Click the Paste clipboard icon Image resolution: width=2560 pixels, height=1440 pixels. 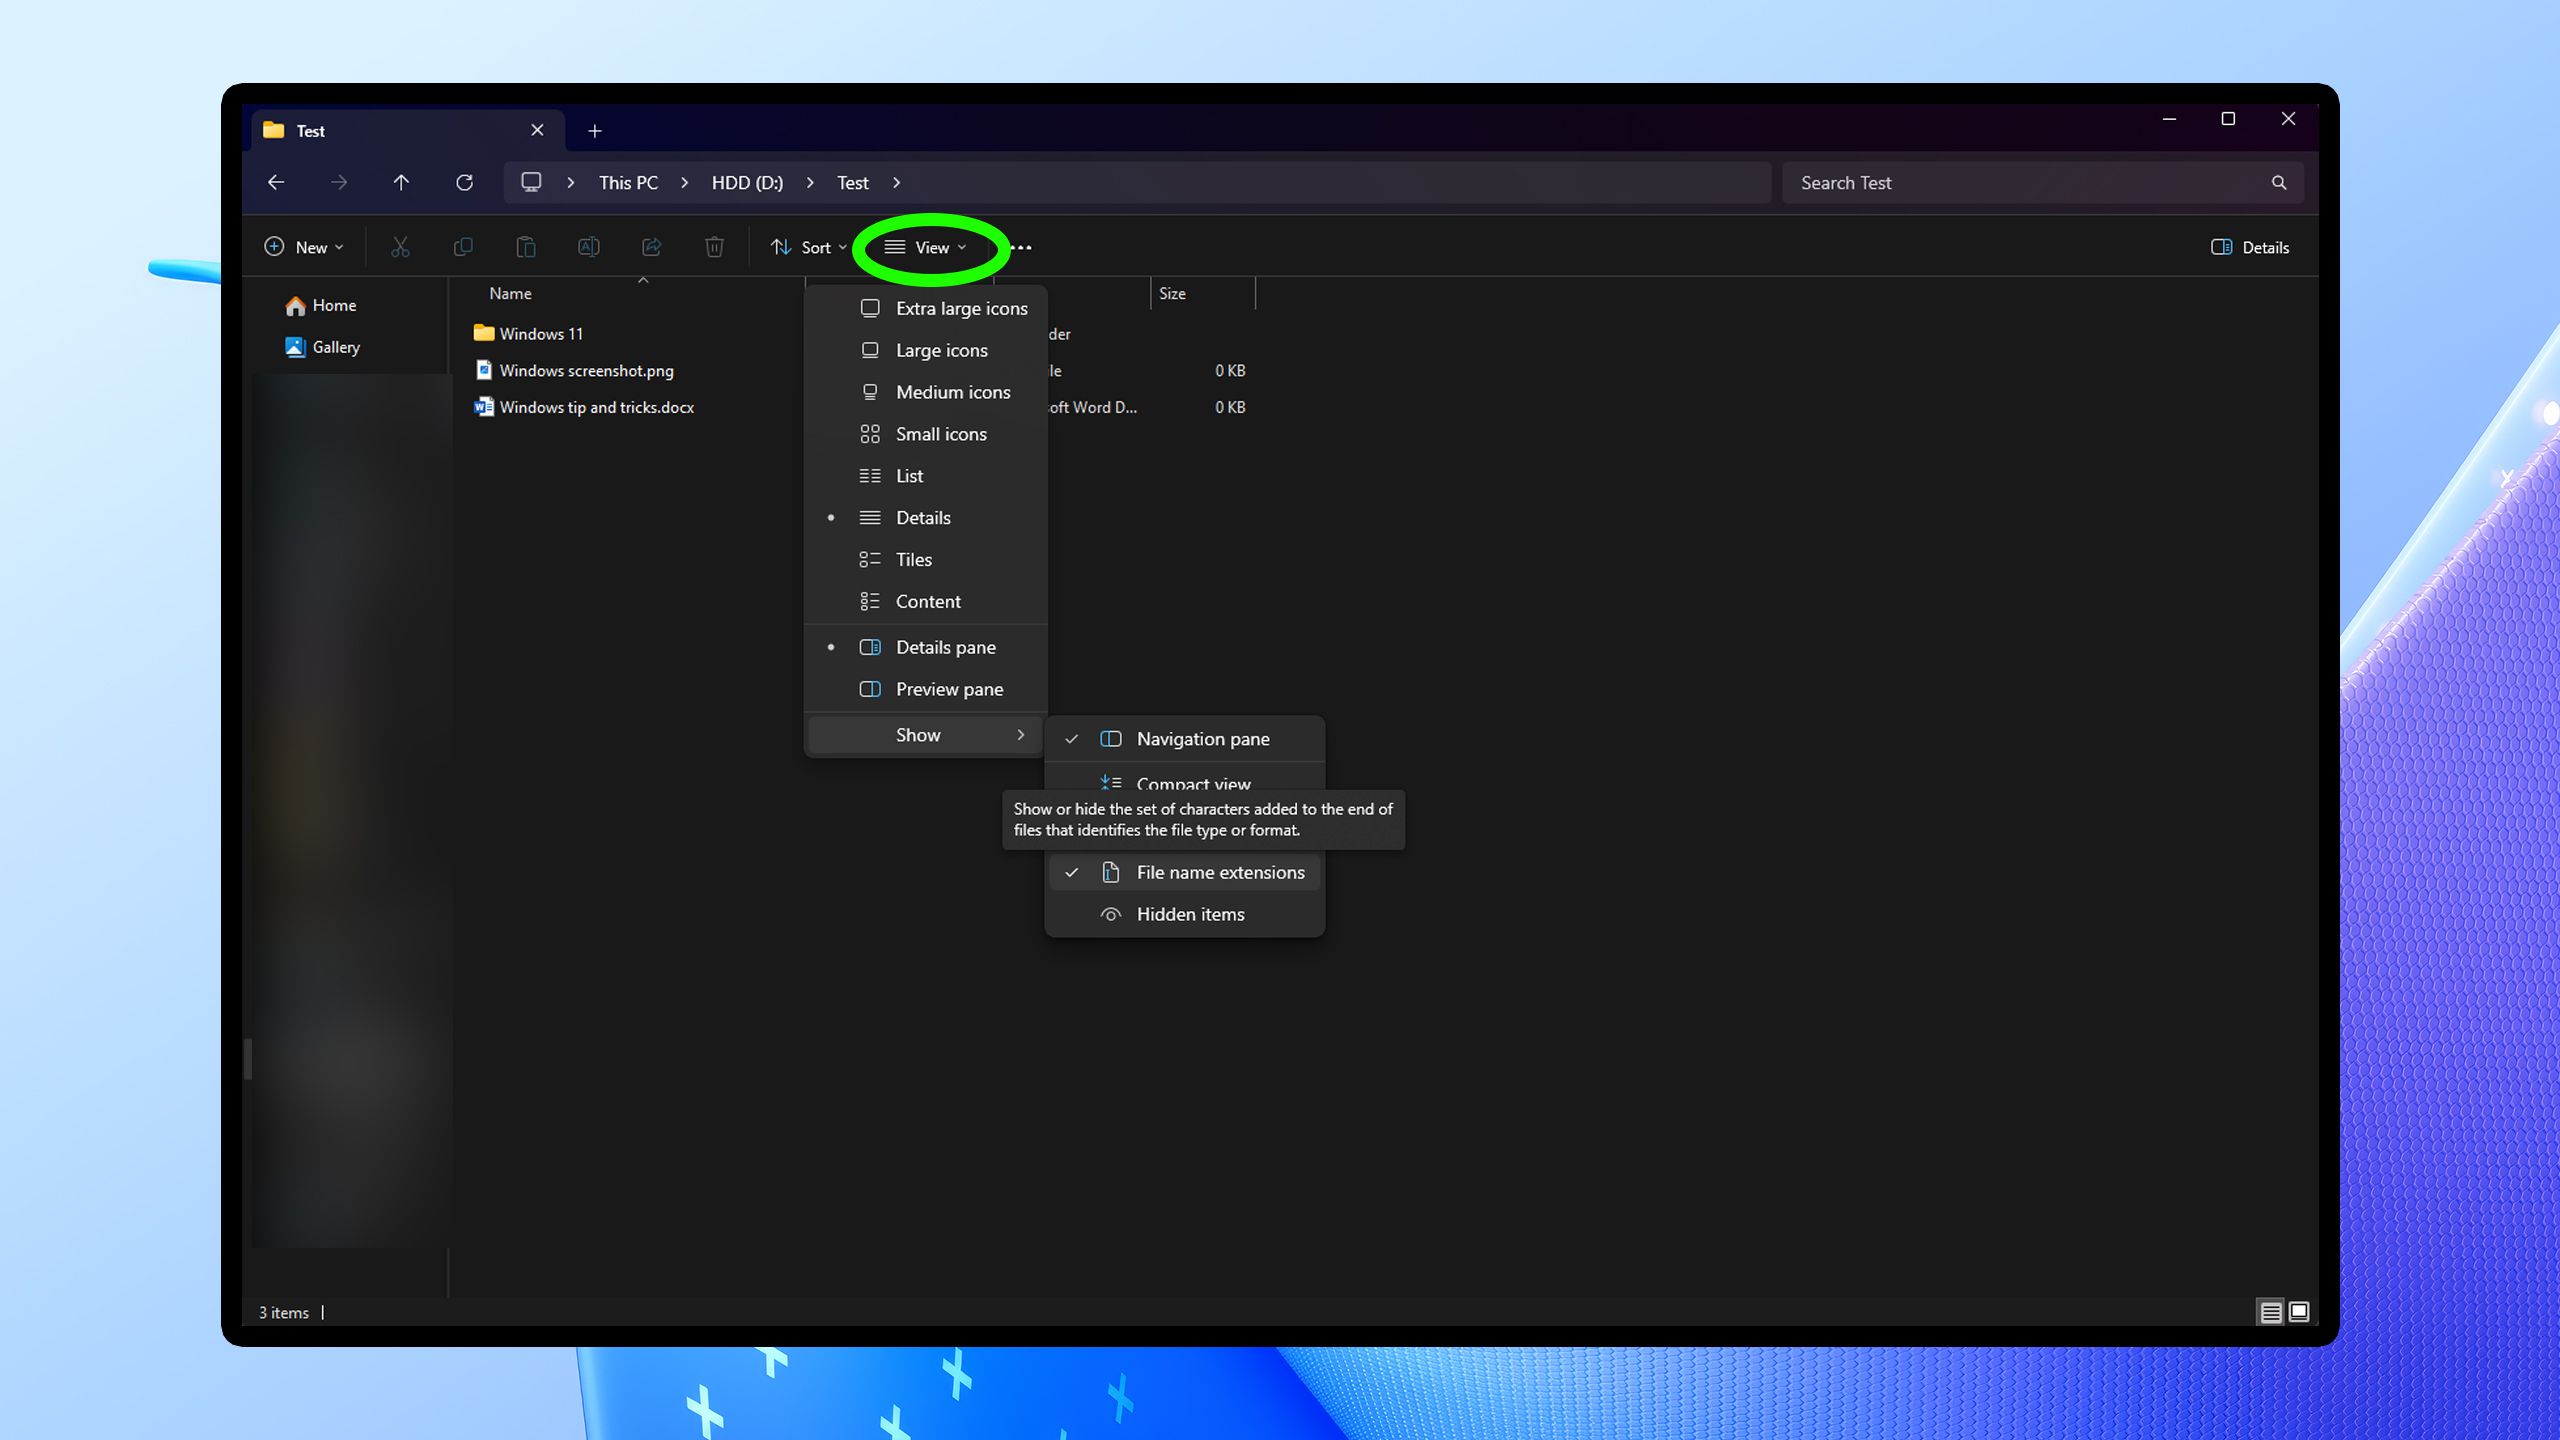pyautogui.click(x=526, y=247)
